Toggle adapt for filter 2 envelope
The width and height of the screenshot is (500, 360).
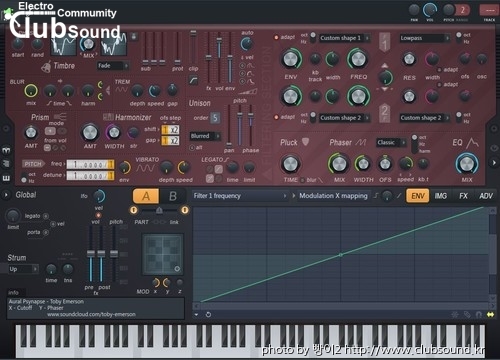[x=276, y=117]
